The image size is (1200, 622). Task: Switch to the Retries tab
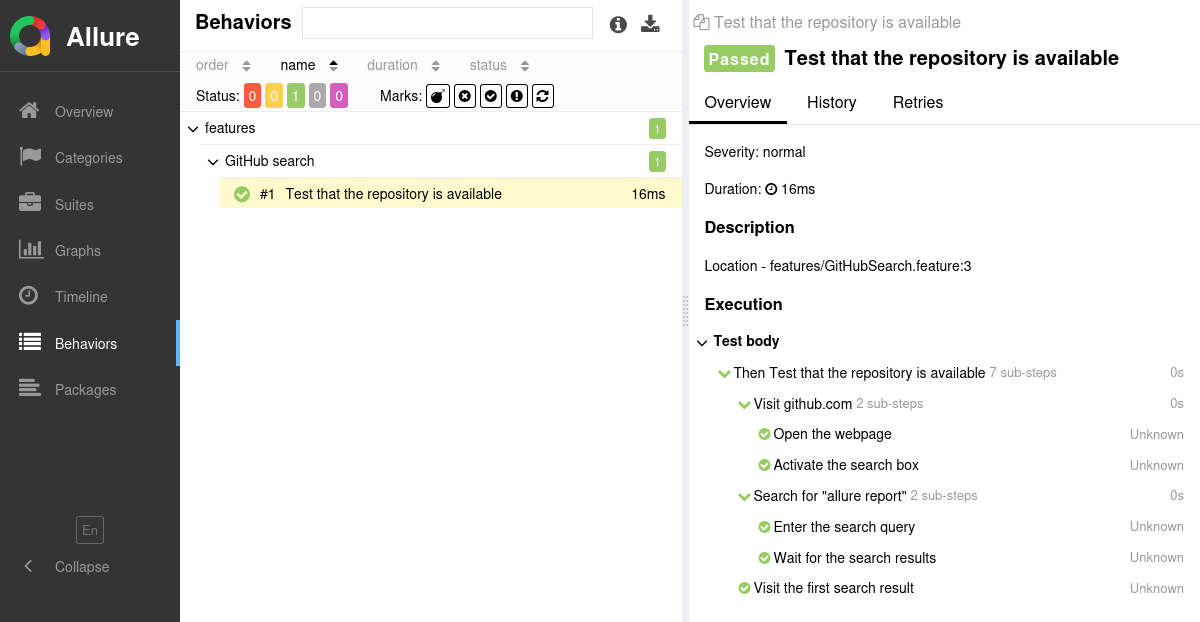[x=917, y=103]
